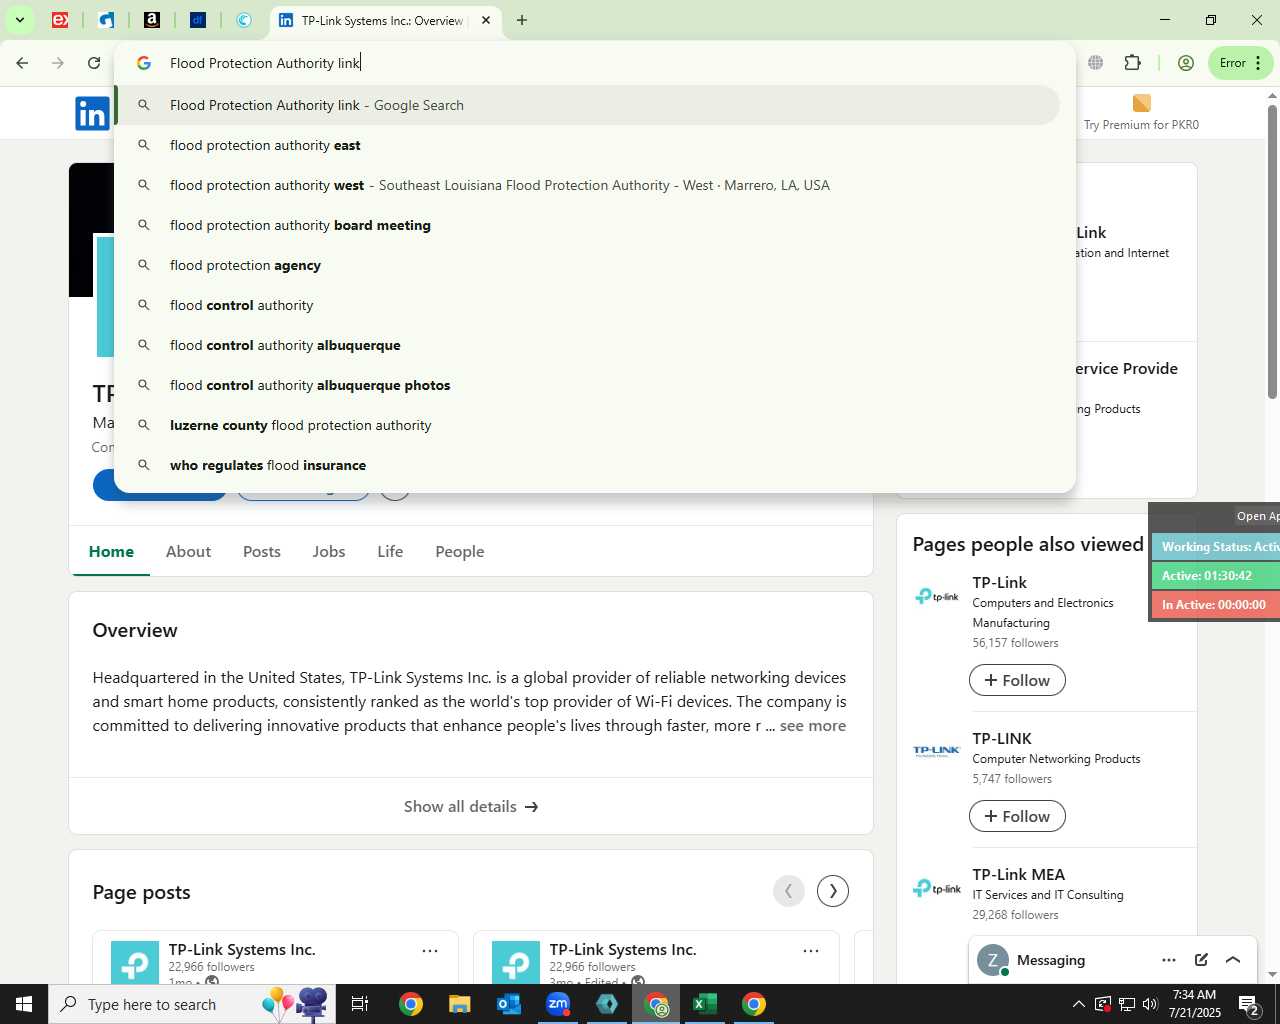Expand overview with 'see more'

coord(812,726)
